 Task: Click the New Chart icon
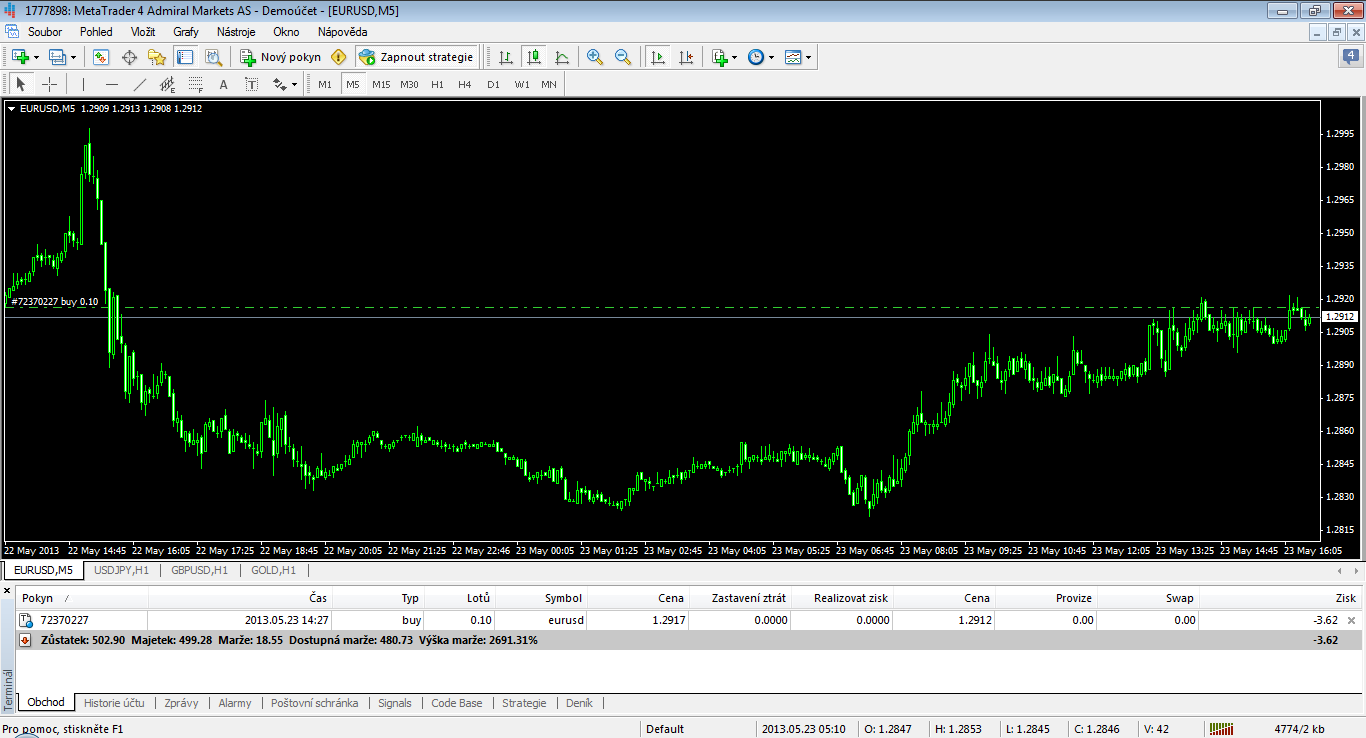[20, 57]
